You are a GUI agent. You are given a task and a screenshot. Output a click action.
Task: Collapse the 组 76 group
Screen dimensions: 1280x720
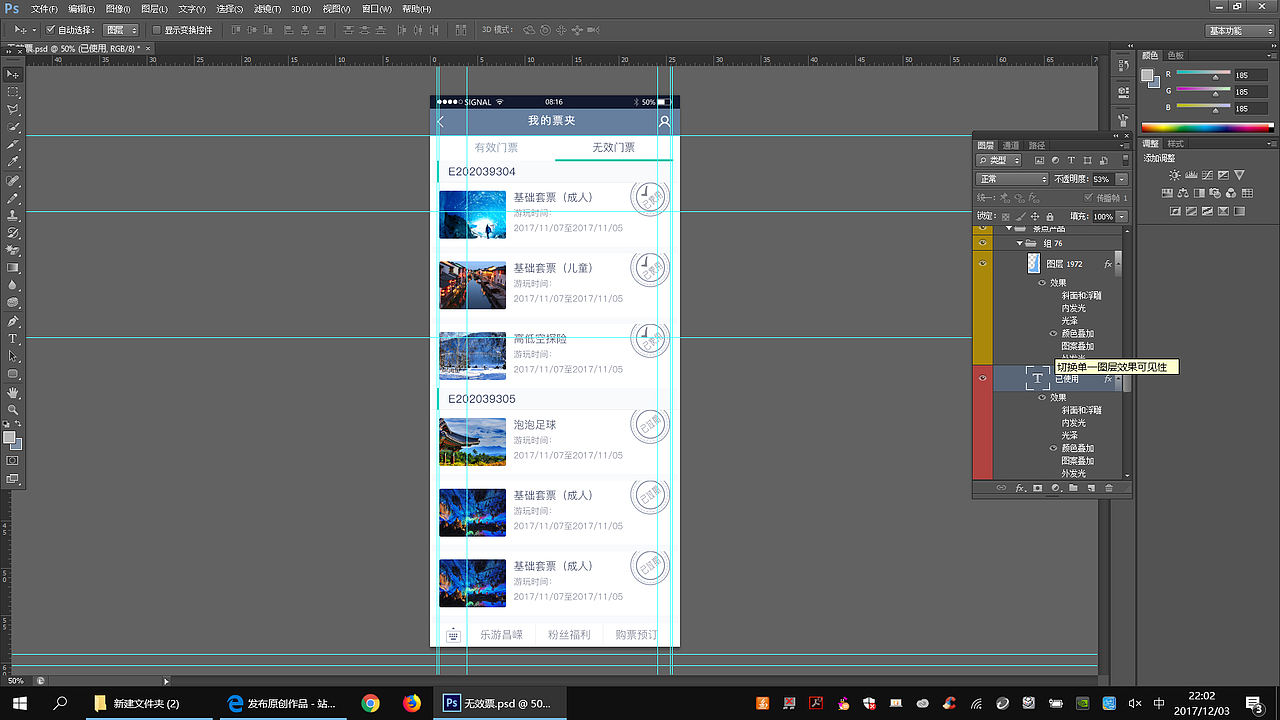tap(1020, 243)
